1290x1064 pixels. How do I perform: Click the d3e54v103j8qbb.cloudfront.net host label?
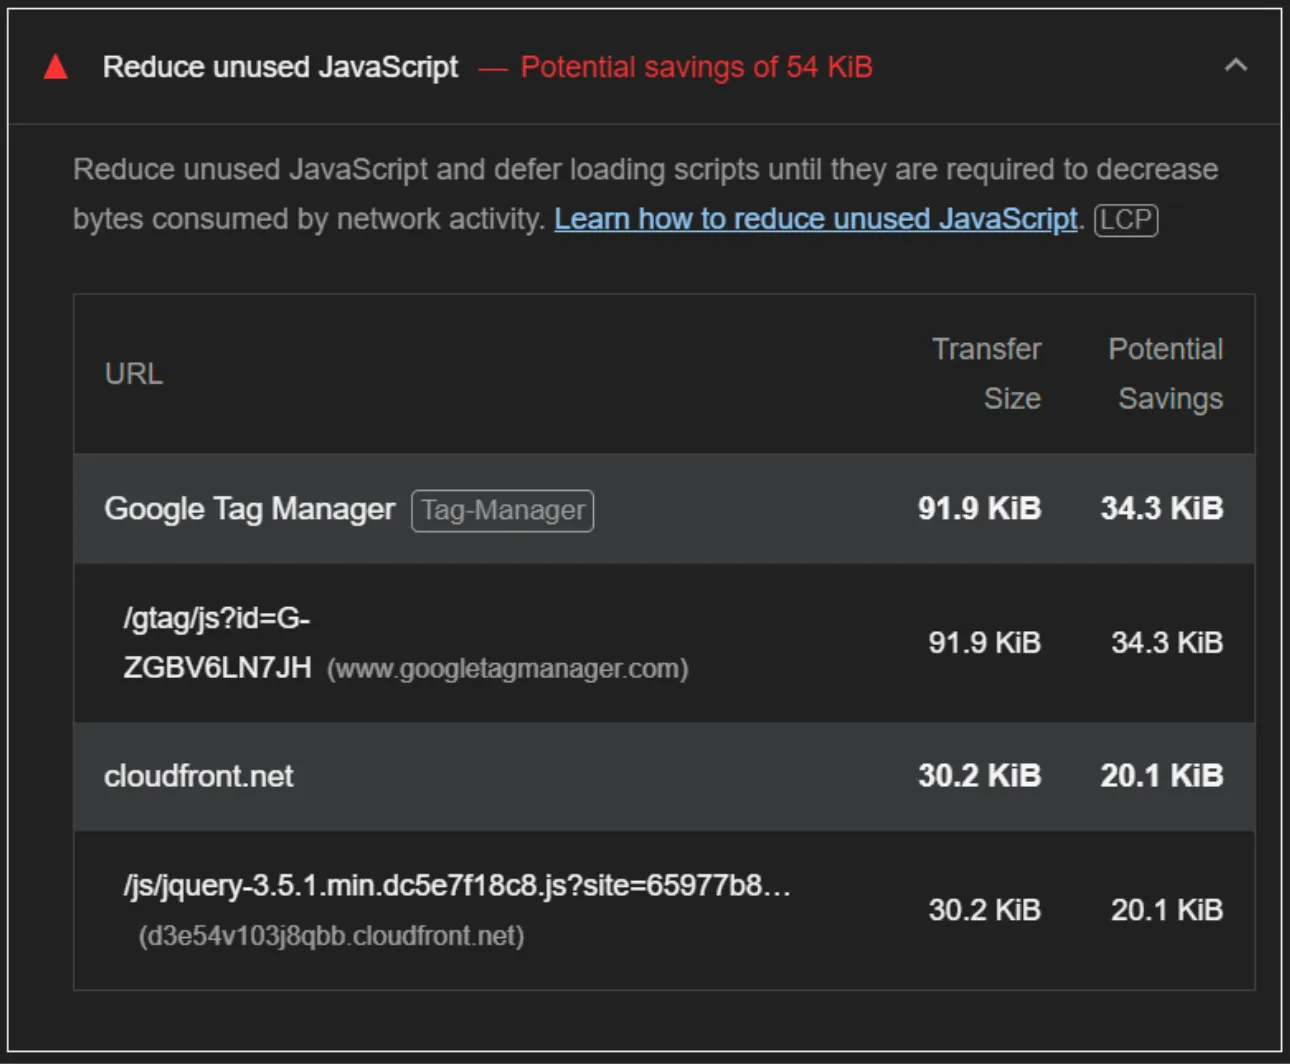[x=331, y=936]
